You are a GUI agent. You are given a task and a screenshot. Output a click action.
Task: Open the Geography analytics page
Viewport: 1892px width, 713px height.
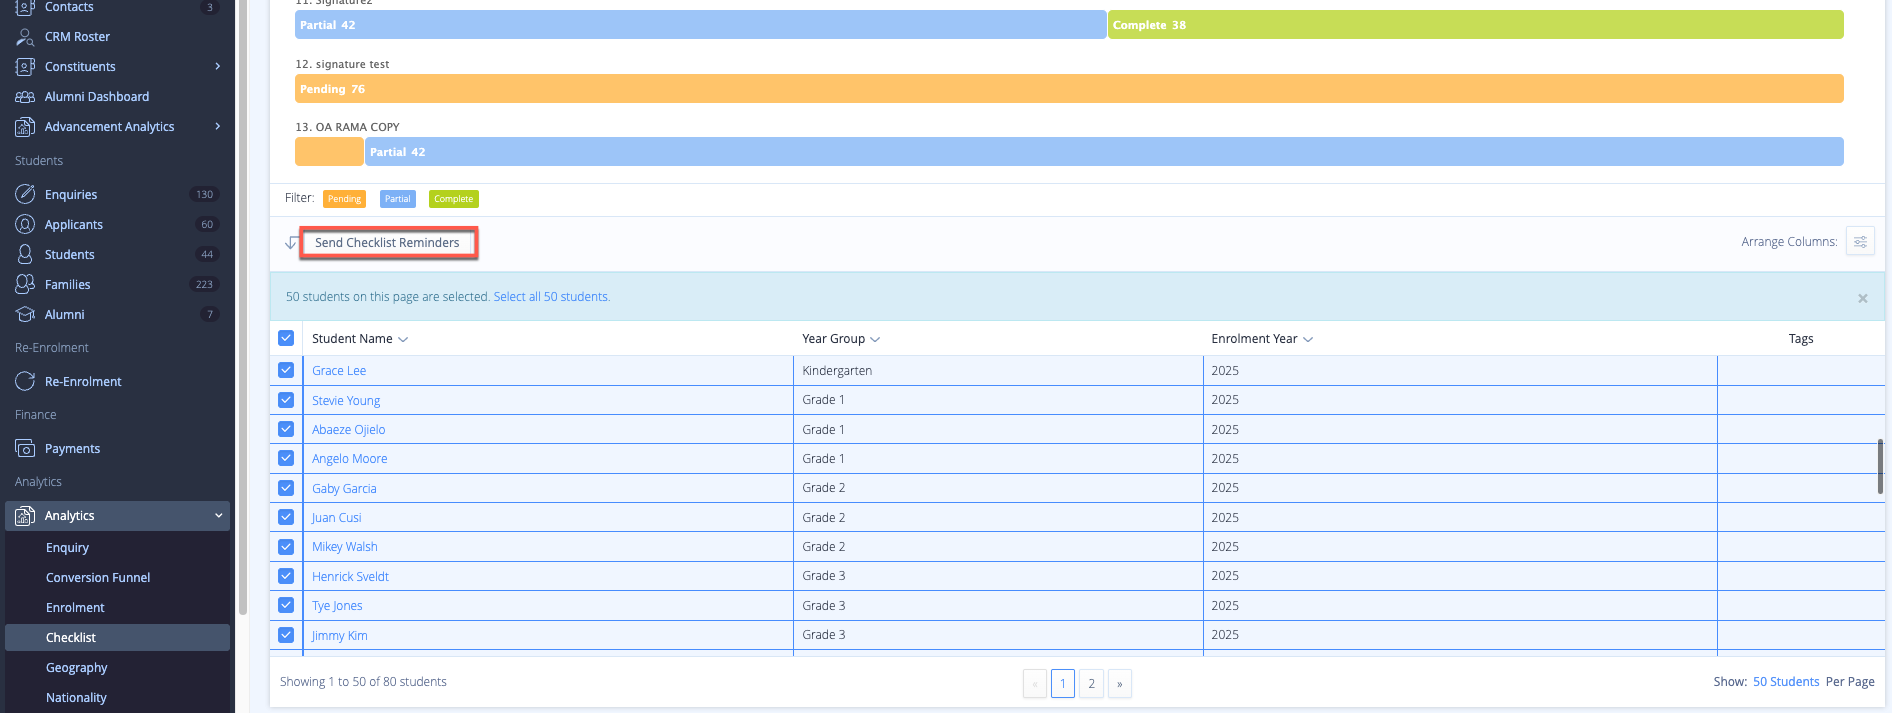(76, 668)
